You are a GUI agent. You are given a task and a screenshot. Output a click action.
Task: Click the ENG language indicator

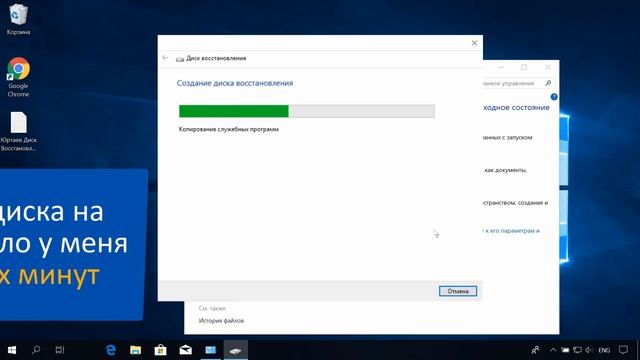(x=604, y=350)
